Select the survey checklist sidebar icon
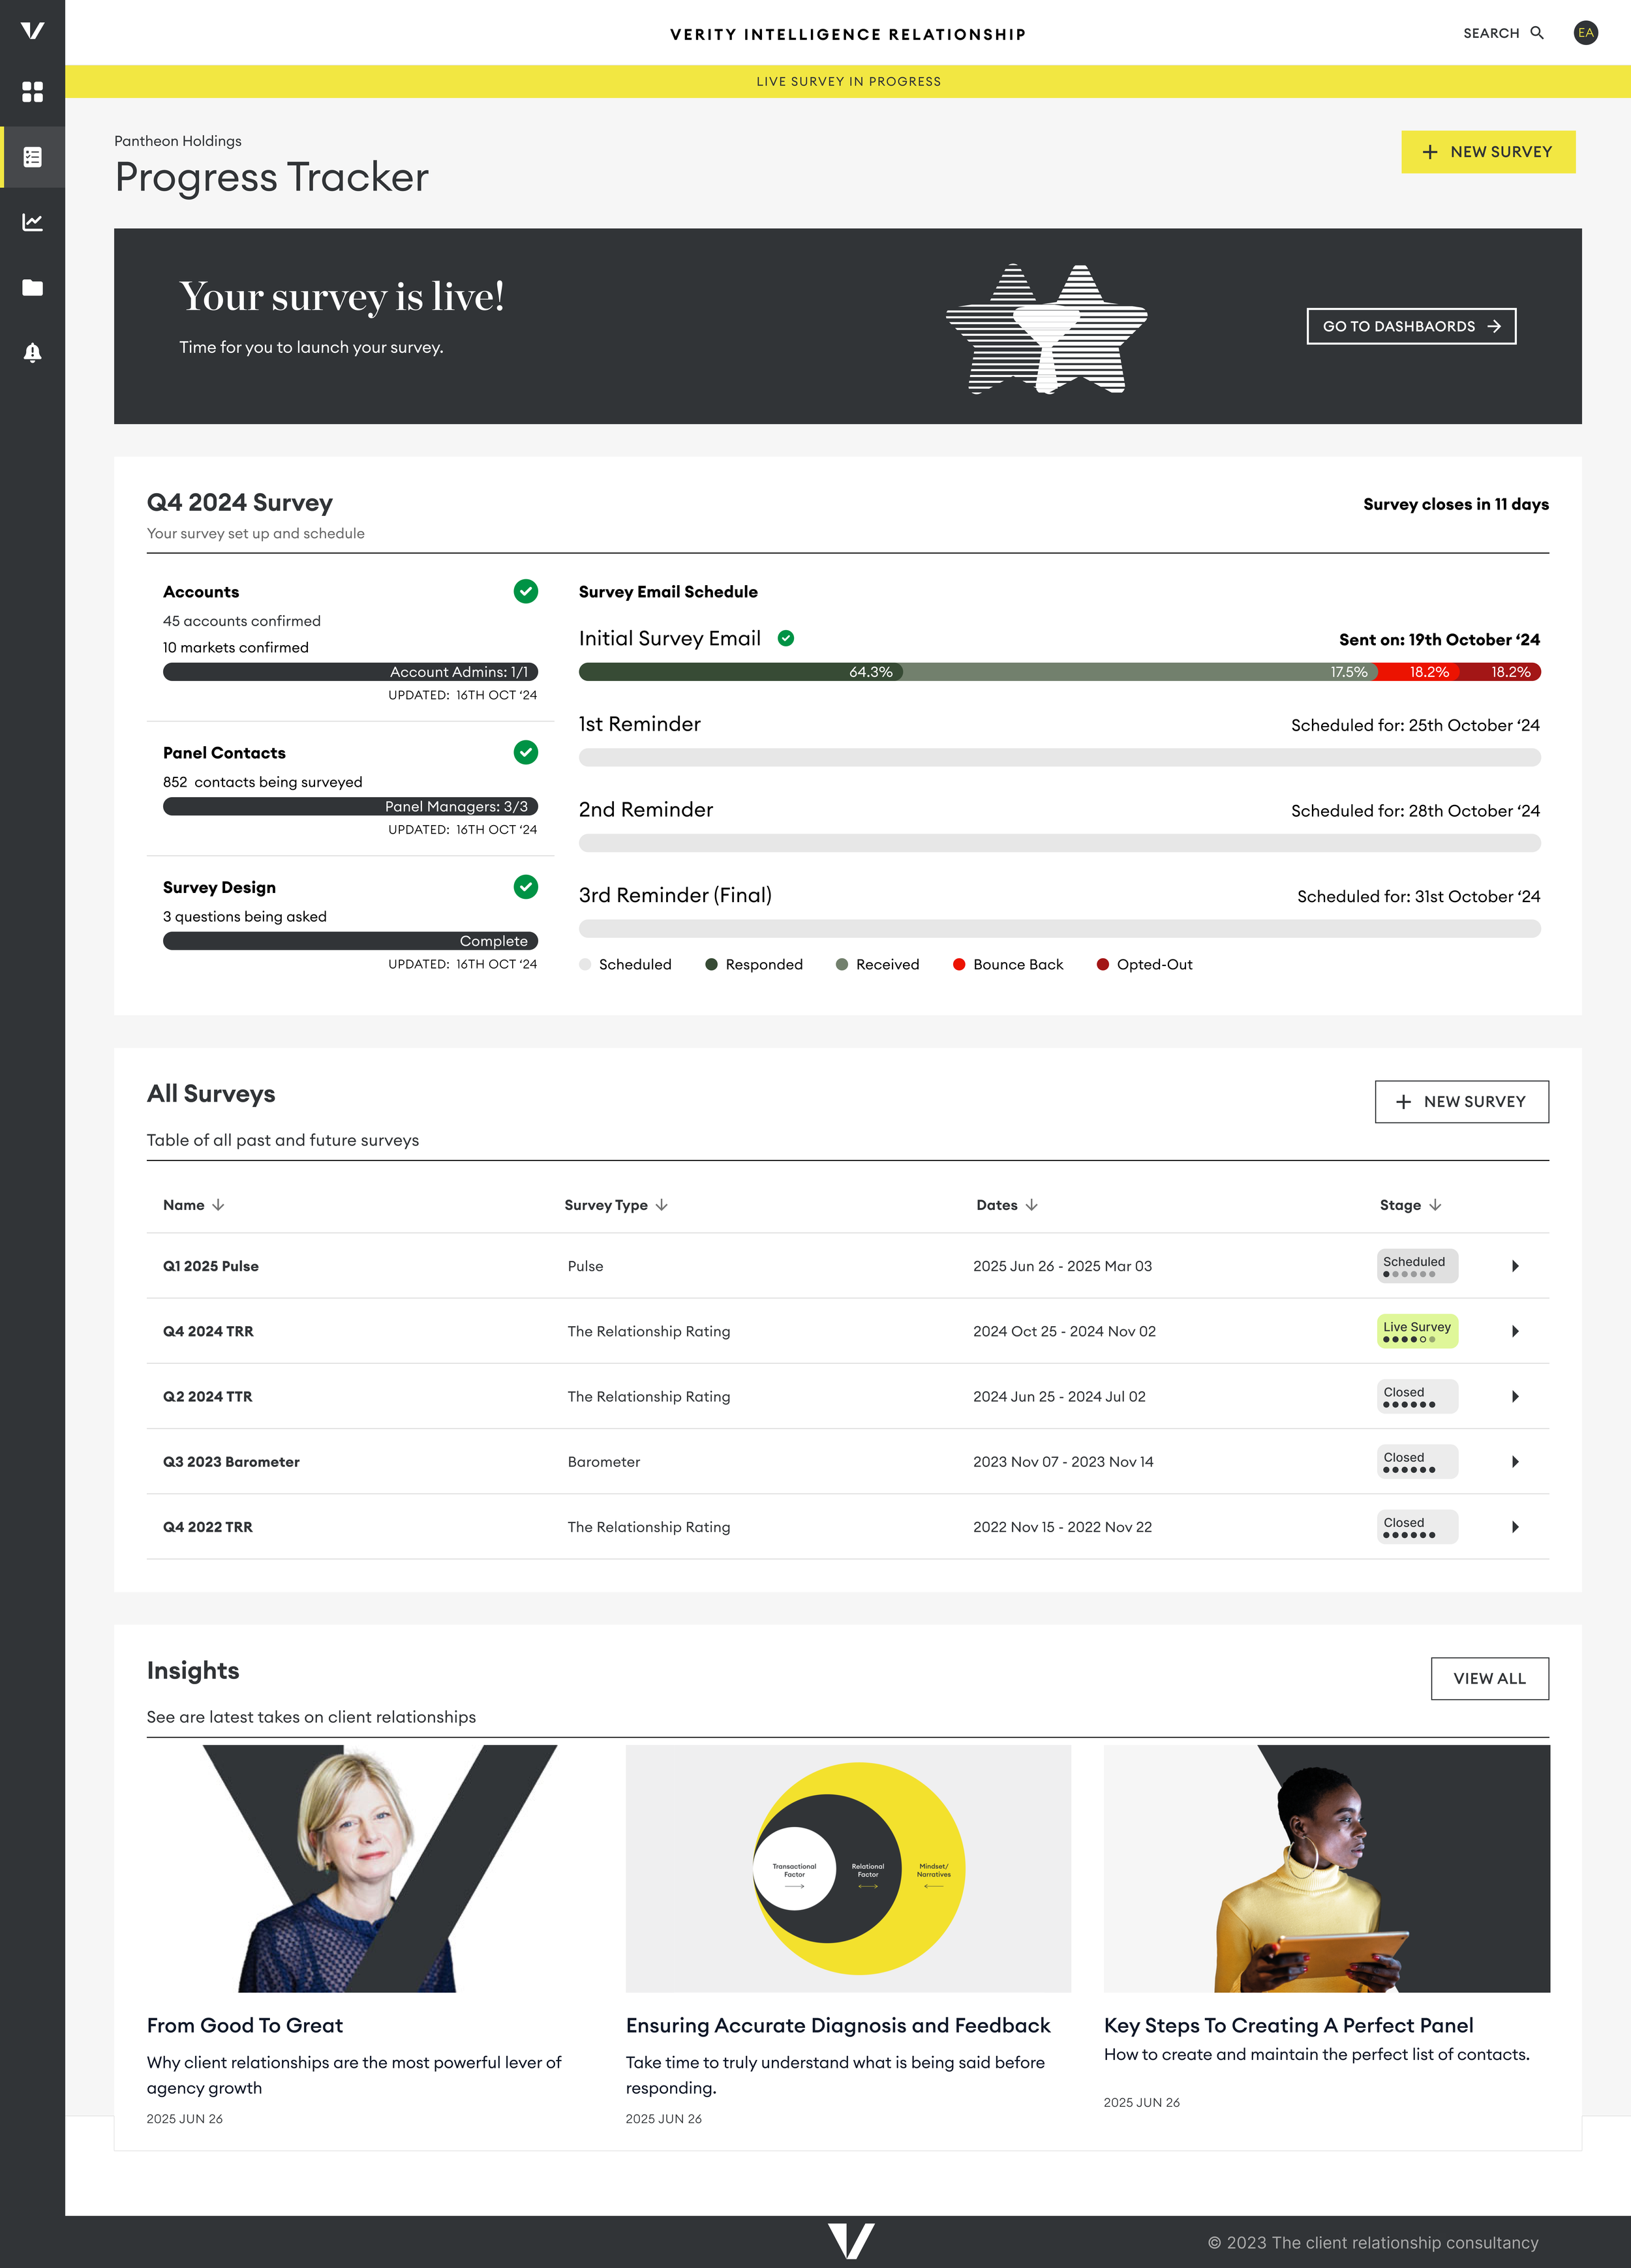The height and width of the screenshot is (2268, 1631). point(32,157)
